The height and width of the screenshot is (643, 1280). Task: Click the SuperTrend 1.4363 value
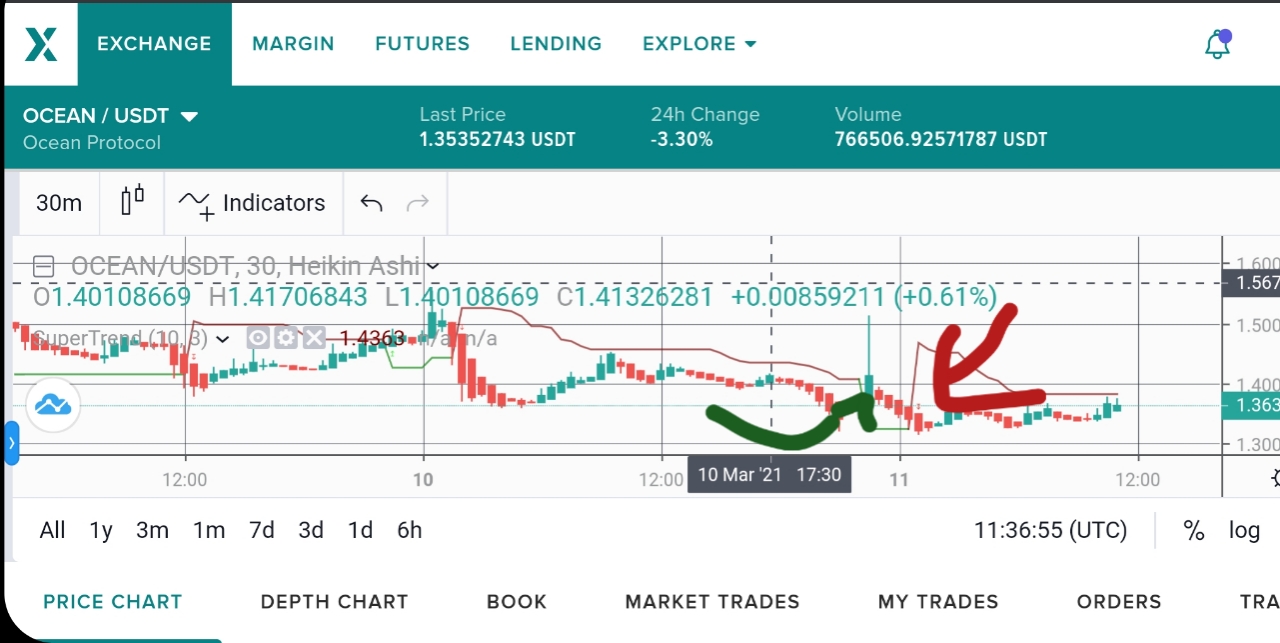point(372,339)
